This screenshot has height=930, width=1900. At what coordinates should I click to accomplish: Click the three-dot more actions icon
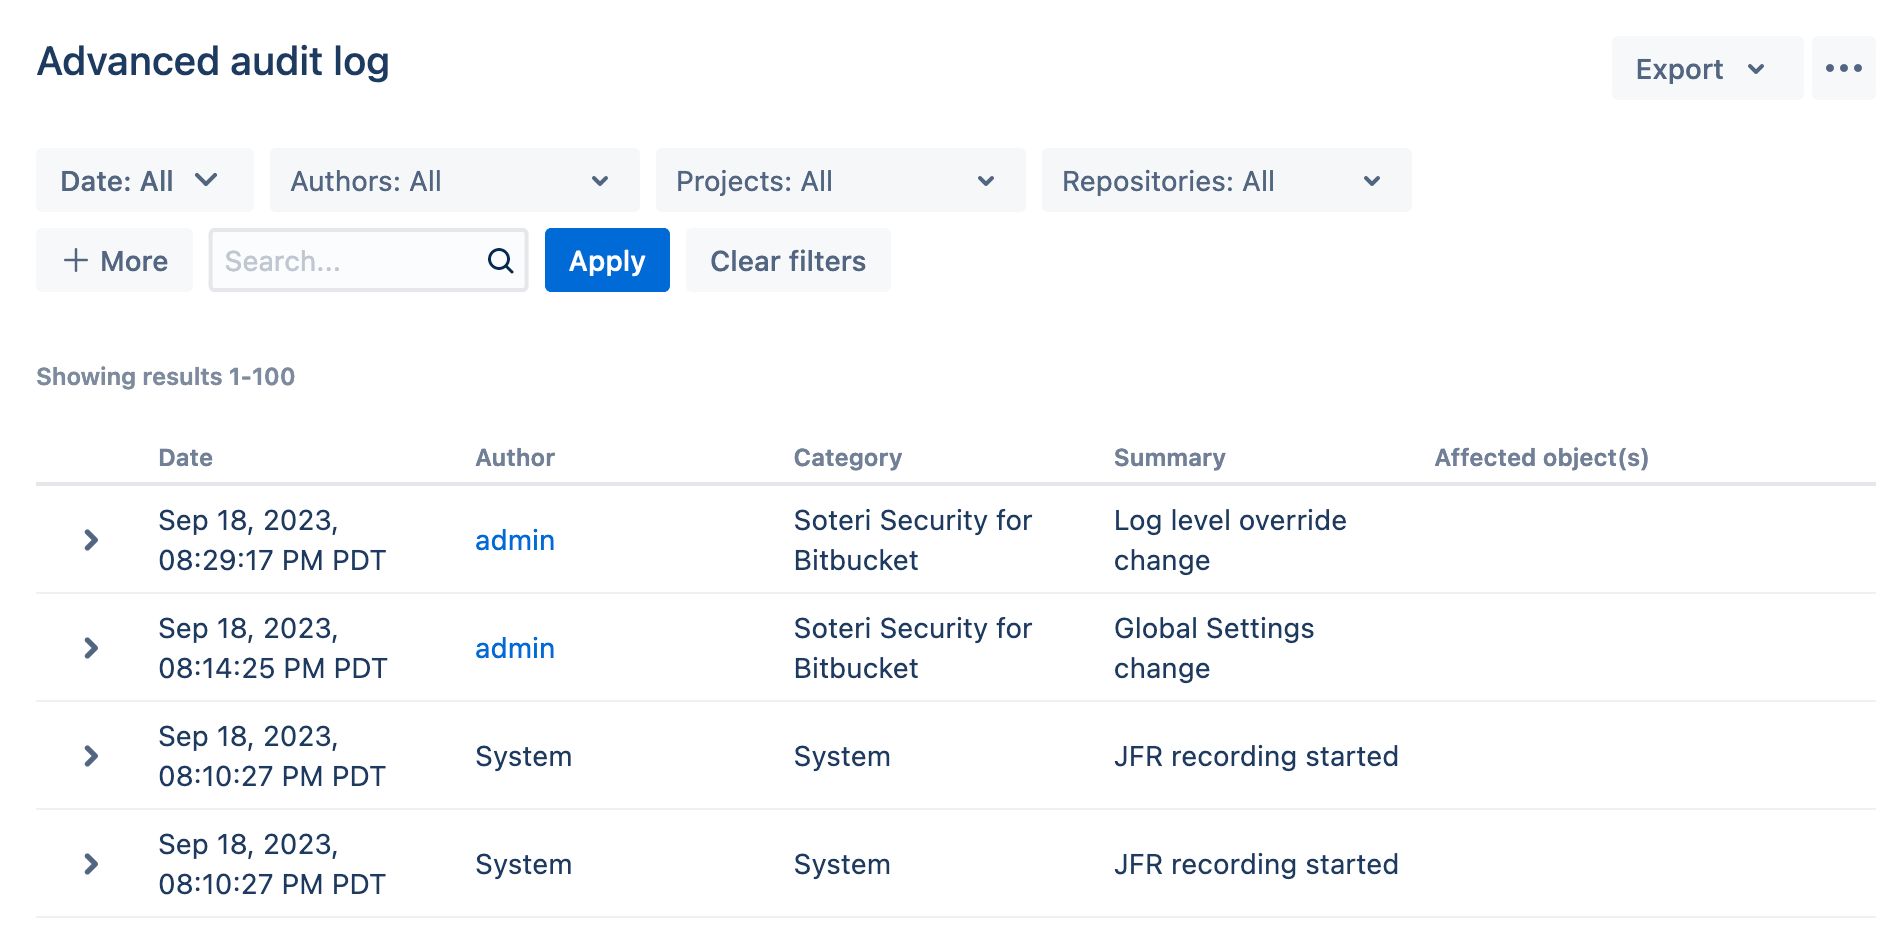point(1843,68)
